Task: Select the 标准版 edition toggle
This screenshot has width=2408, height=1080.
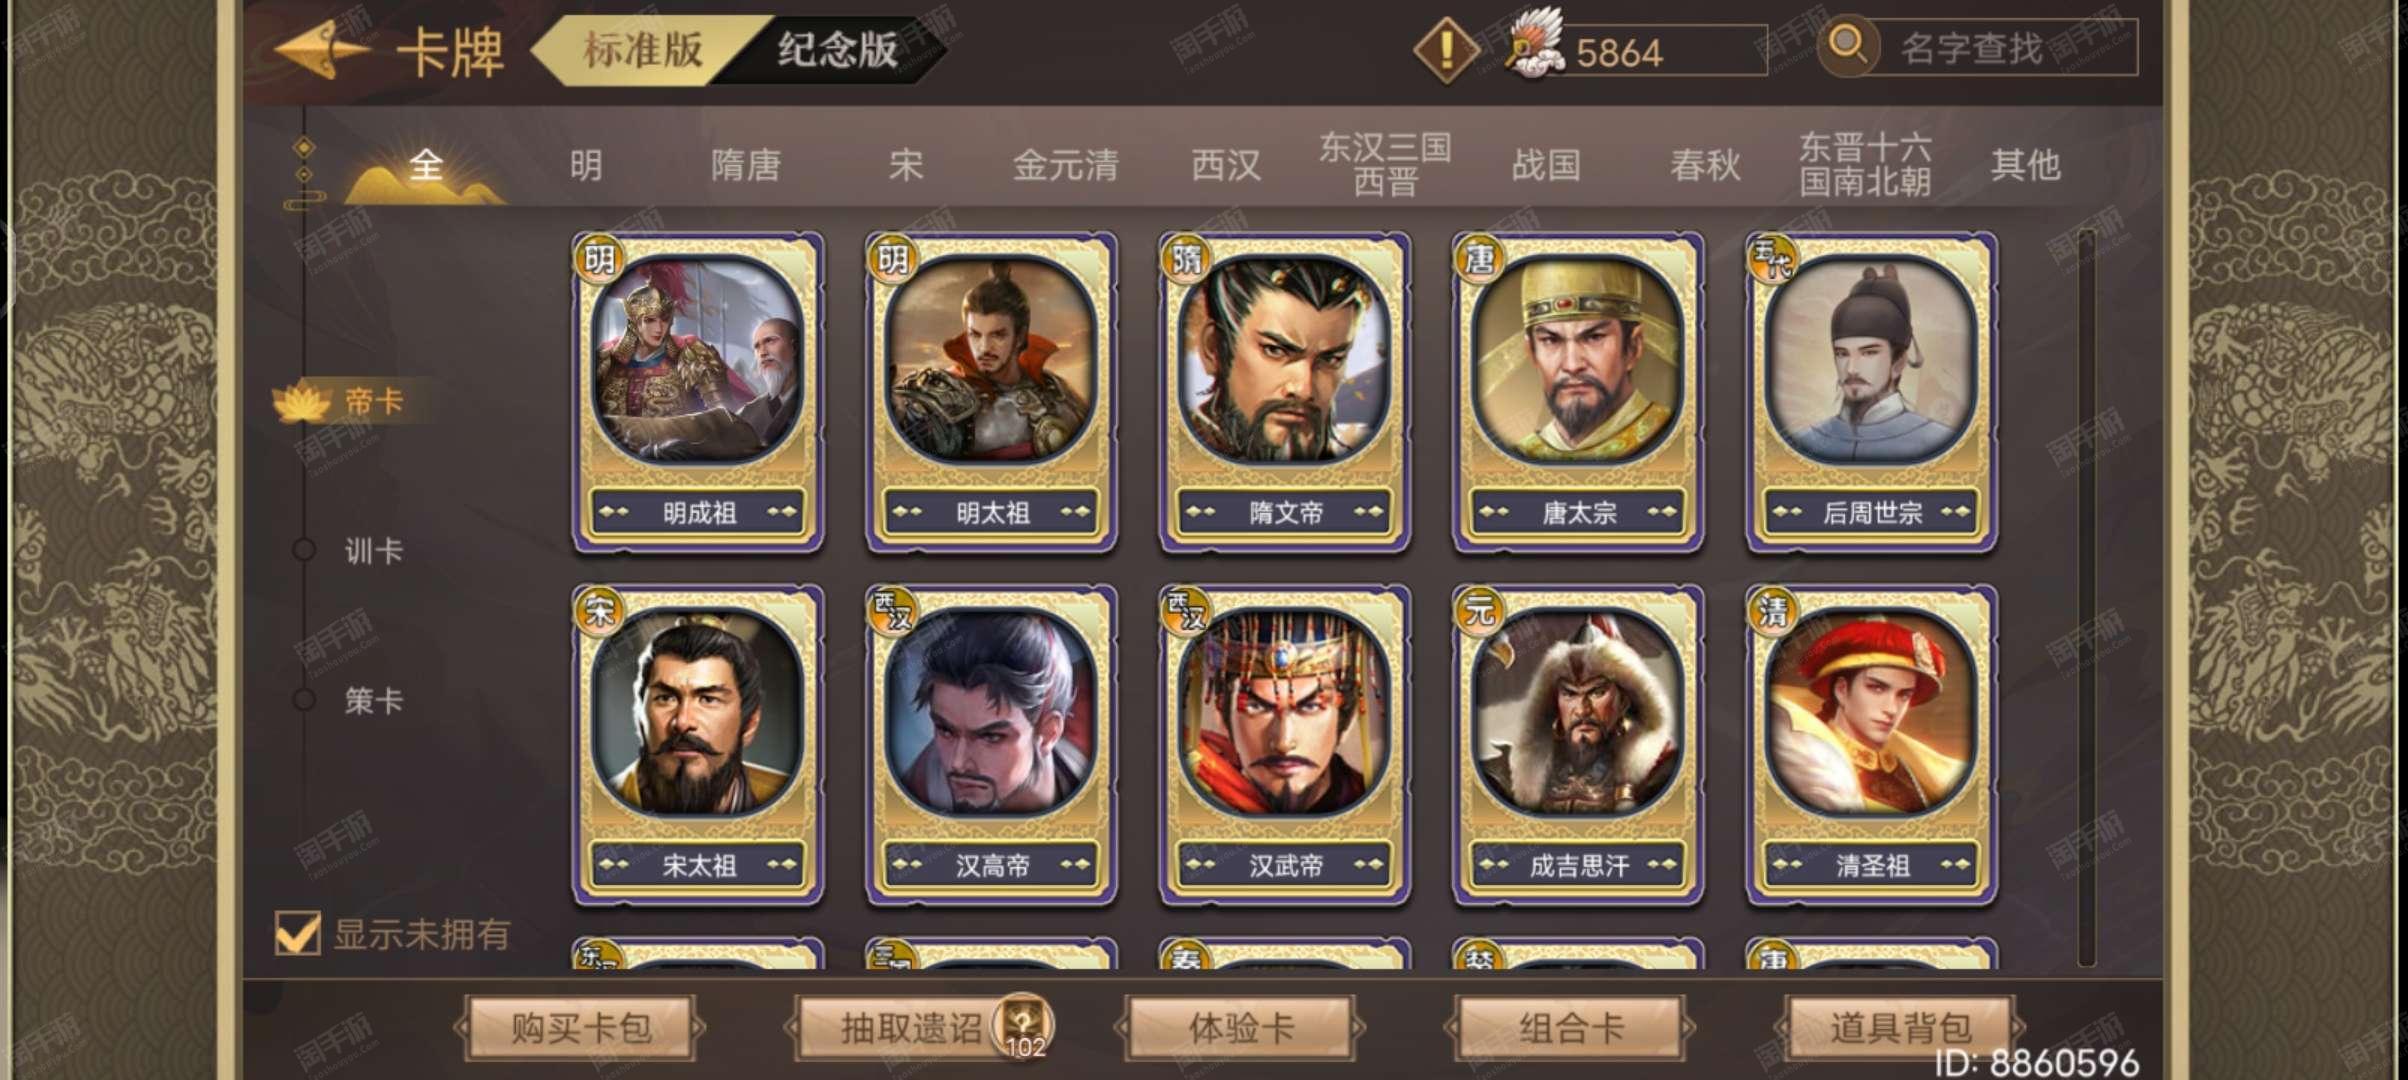Action: 642,49
